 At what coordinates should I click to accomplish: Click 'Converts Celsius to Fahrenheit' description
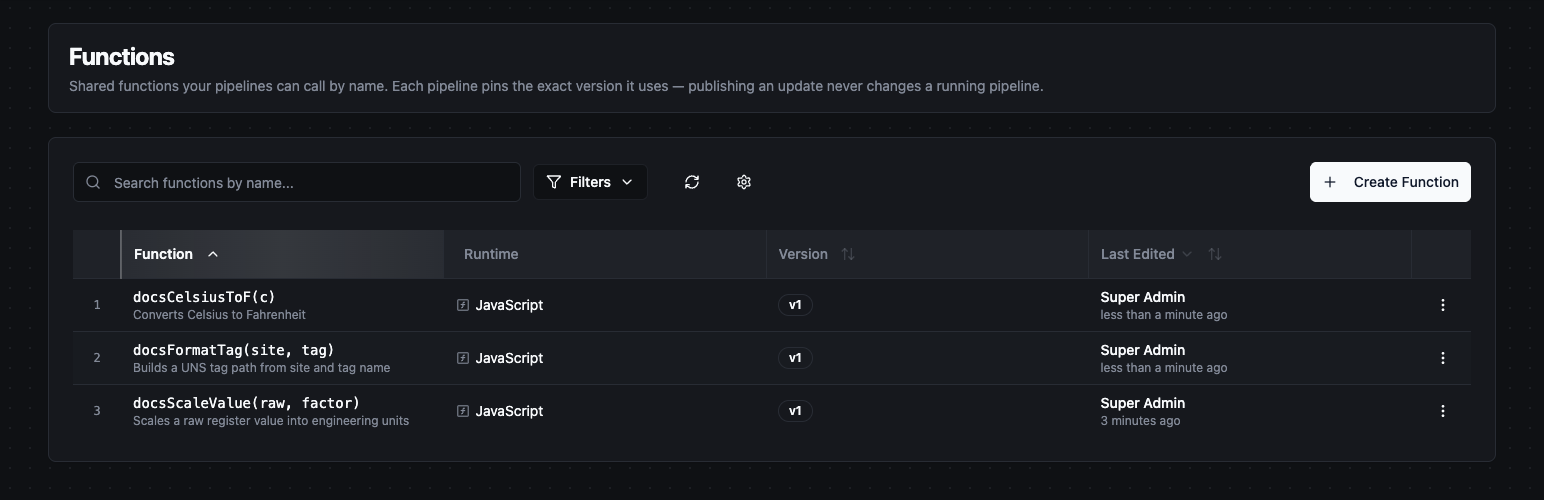click(219, 315)
